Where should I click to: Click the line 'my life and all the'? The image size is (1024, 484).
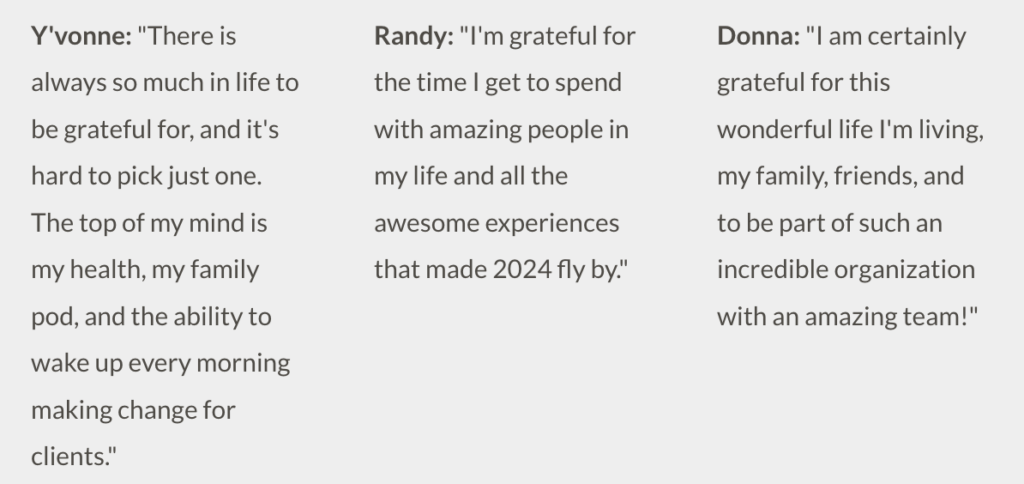coord(471,176)
